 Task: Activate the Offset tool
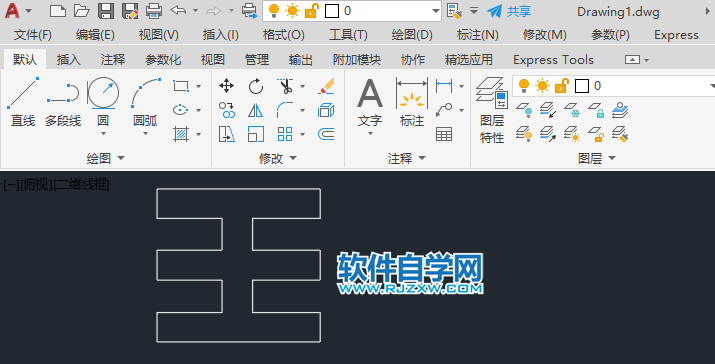click(x=326, y=134)
